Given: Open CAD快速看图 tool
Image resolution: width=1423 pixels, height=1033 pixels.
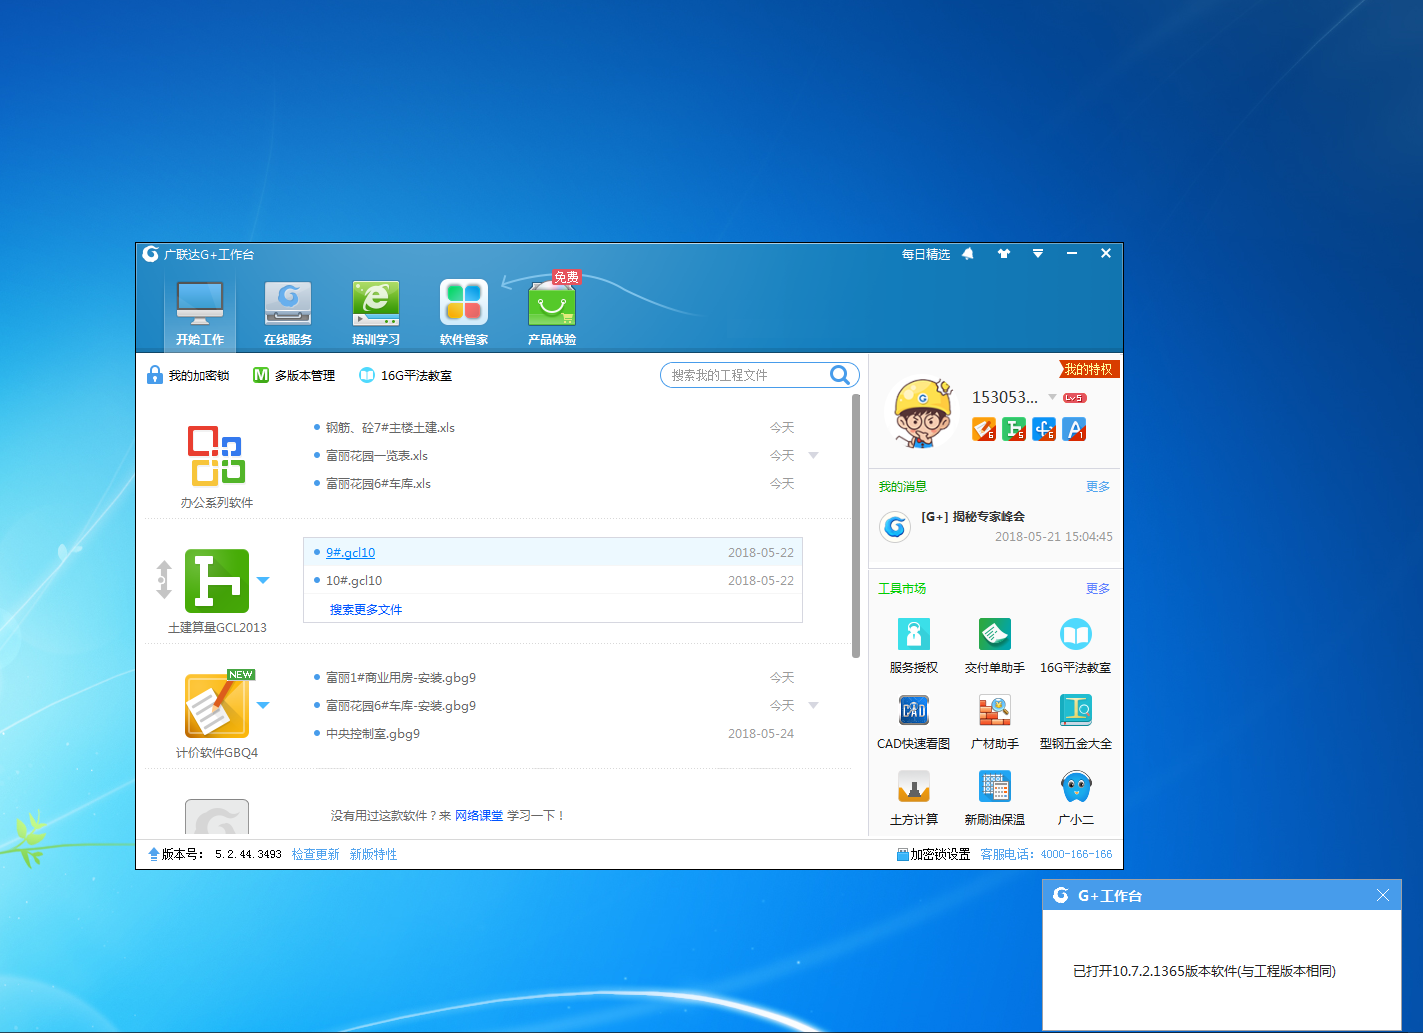Looking at the screenshot, I should tap(914, 721).
